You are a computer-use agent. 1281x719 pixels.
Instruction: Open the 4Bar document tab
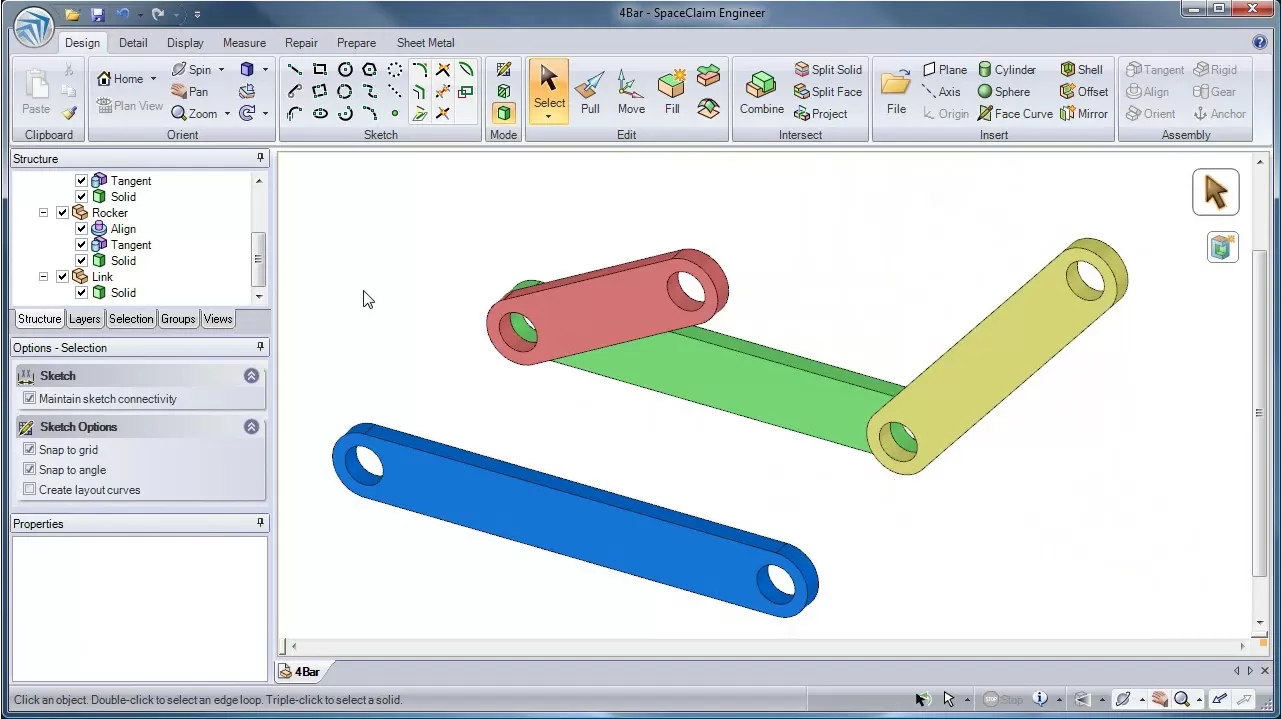click(300, 671)
